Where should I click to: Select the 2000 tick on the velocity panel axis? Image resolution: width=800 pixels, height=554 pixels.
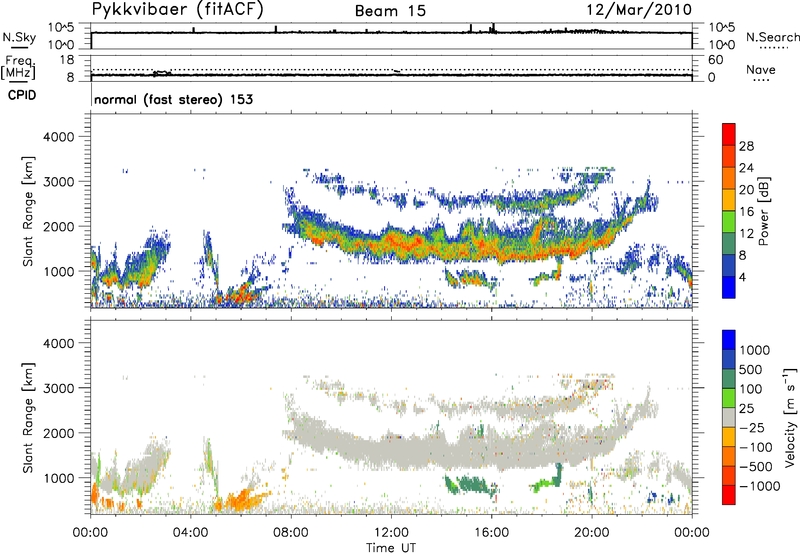pyautogui.click(x=59, y=433)
